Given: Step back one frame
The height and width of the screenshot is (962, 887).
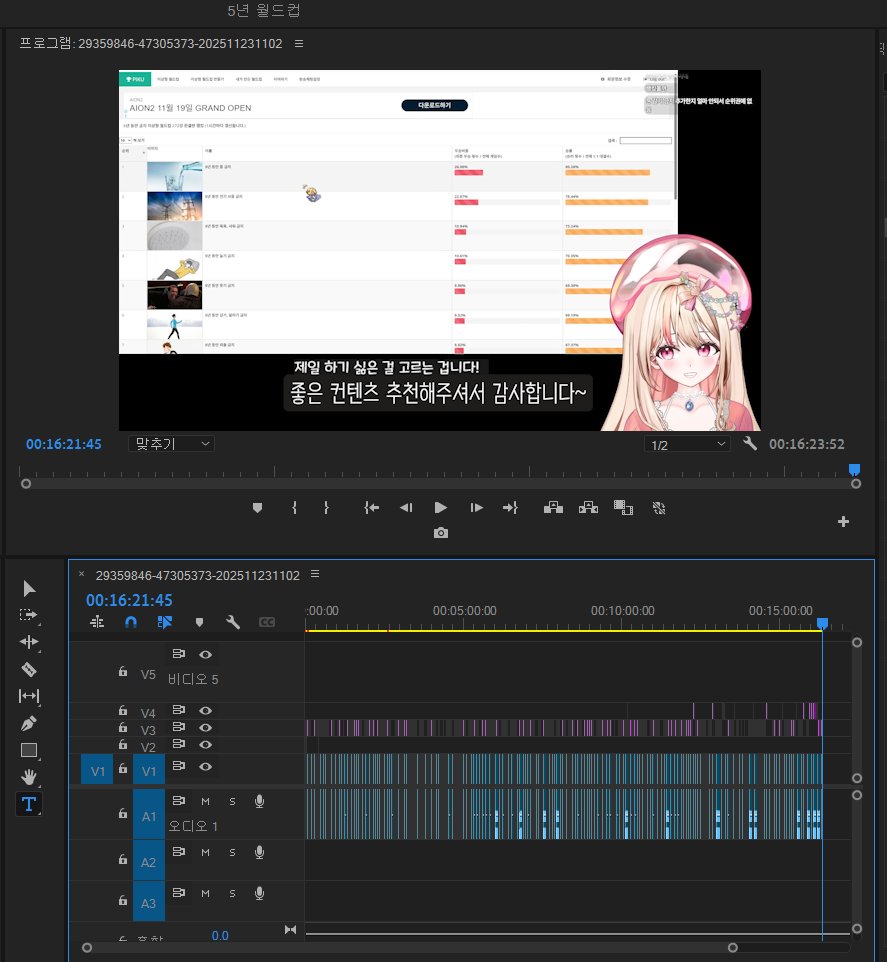Looking at the screenshot, I should pyautogui.click(x=406, y=507).
